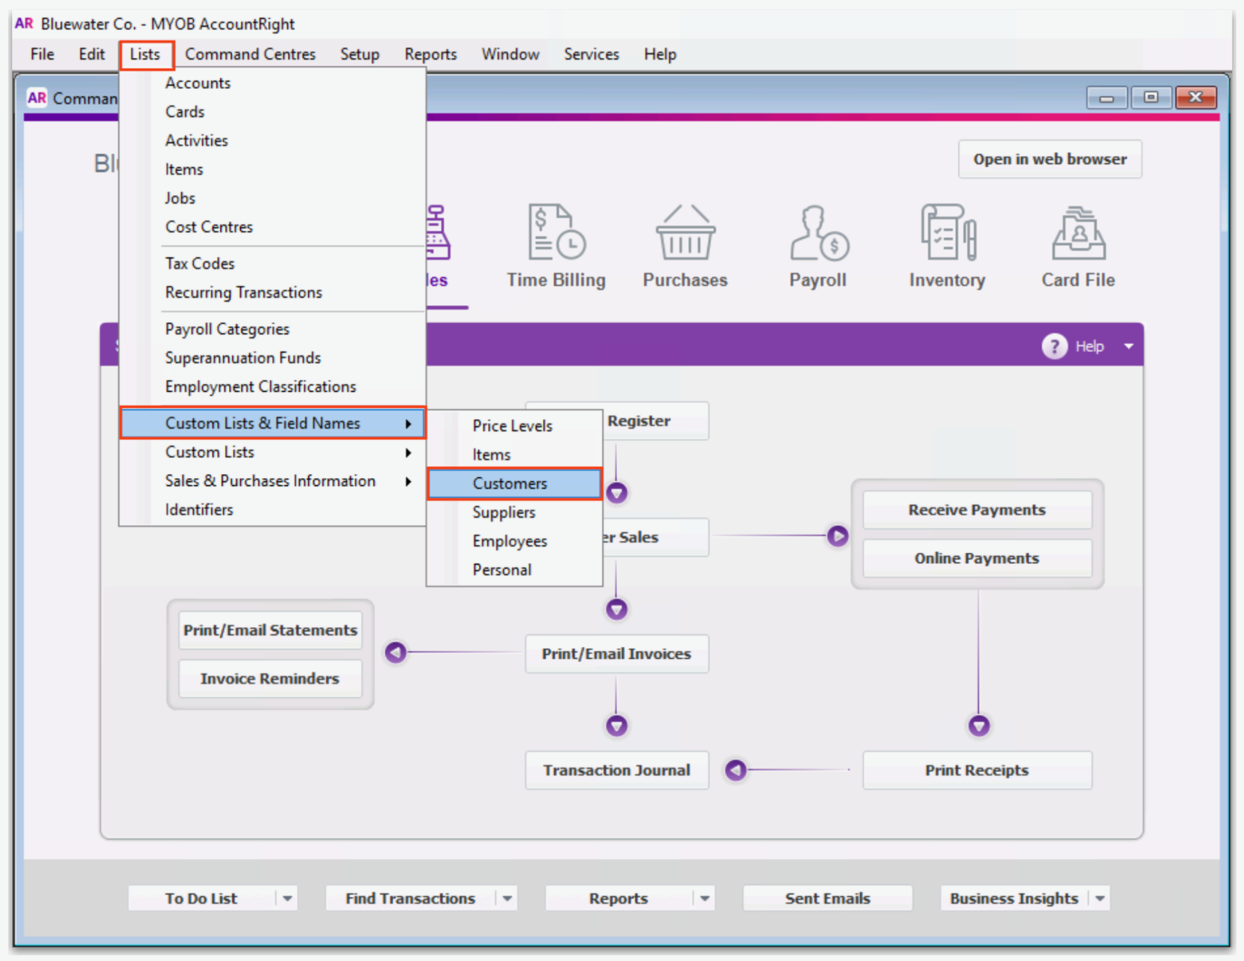Image resolution: width=1244 pixels, height=961 pixels.
Task: Click the Print/Email Invoices button
Action: (x=617, y=653)
